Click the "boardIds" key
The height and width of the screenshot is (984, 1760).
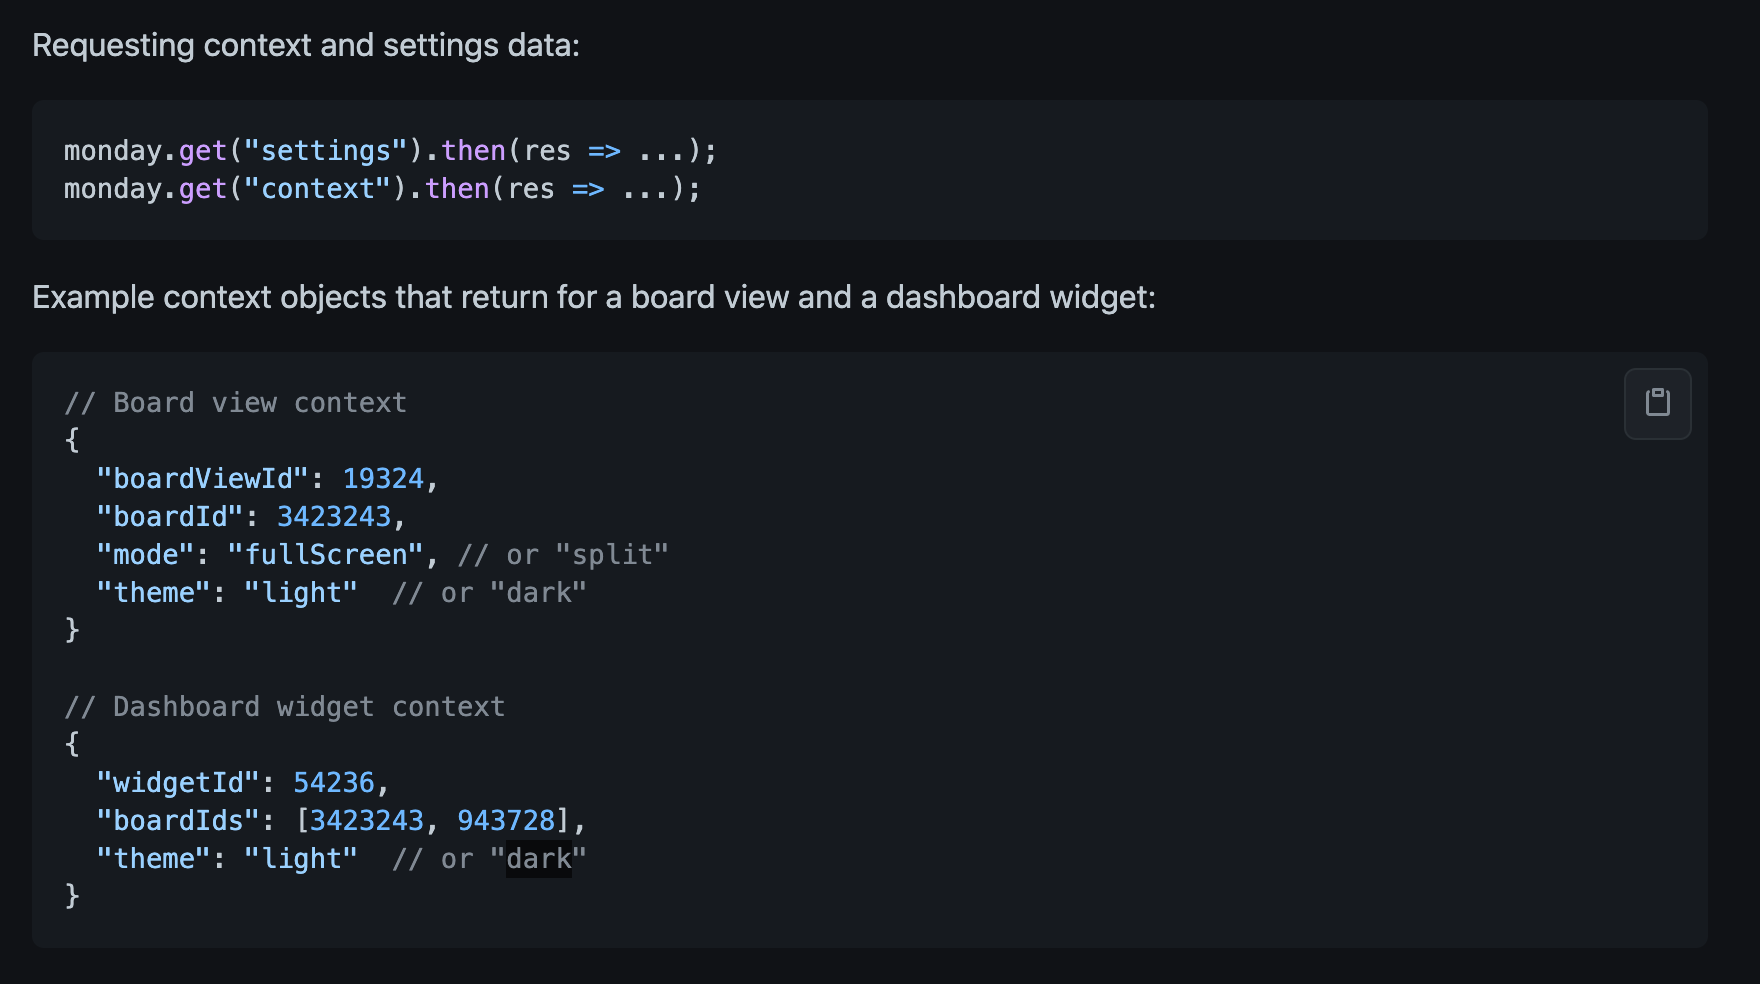point(178,821)
